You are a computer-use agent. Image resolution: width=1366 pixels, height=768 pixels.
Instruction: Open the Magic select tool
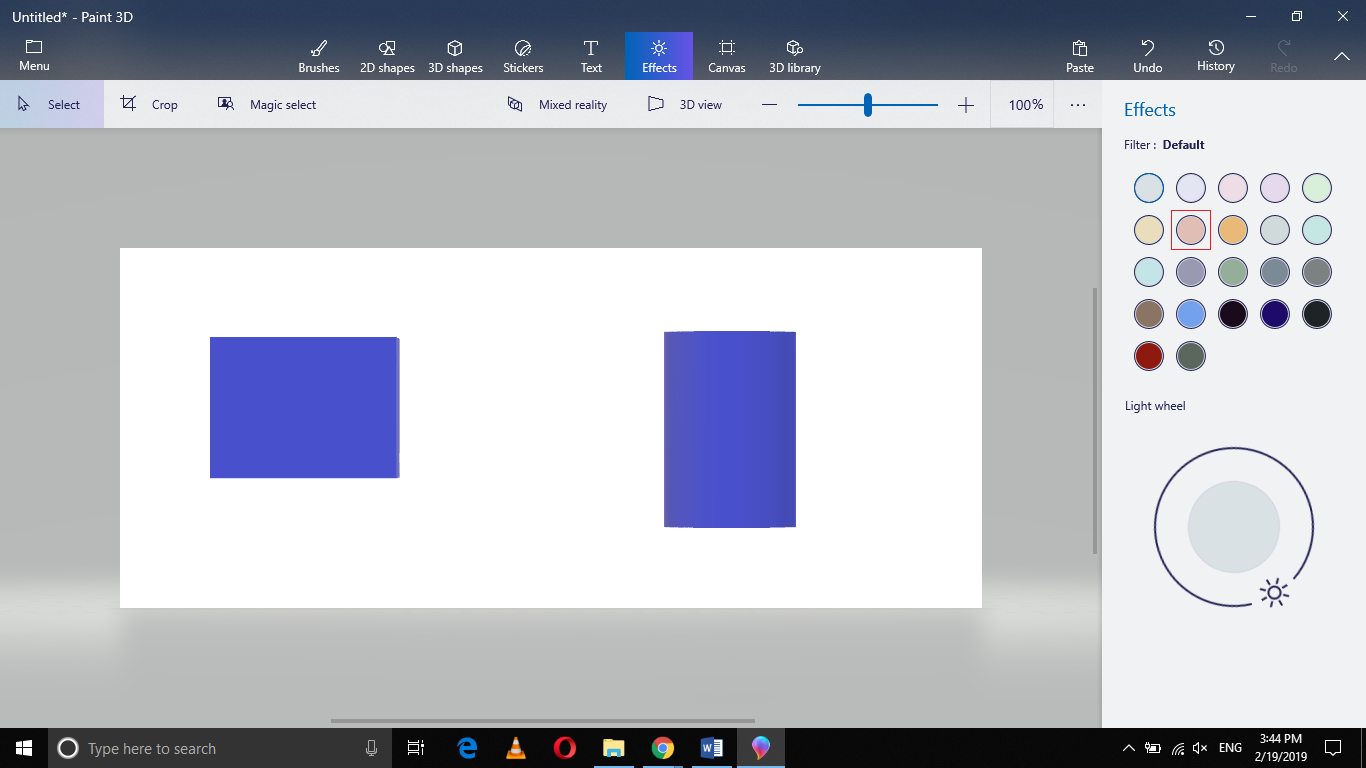point(267,104)
